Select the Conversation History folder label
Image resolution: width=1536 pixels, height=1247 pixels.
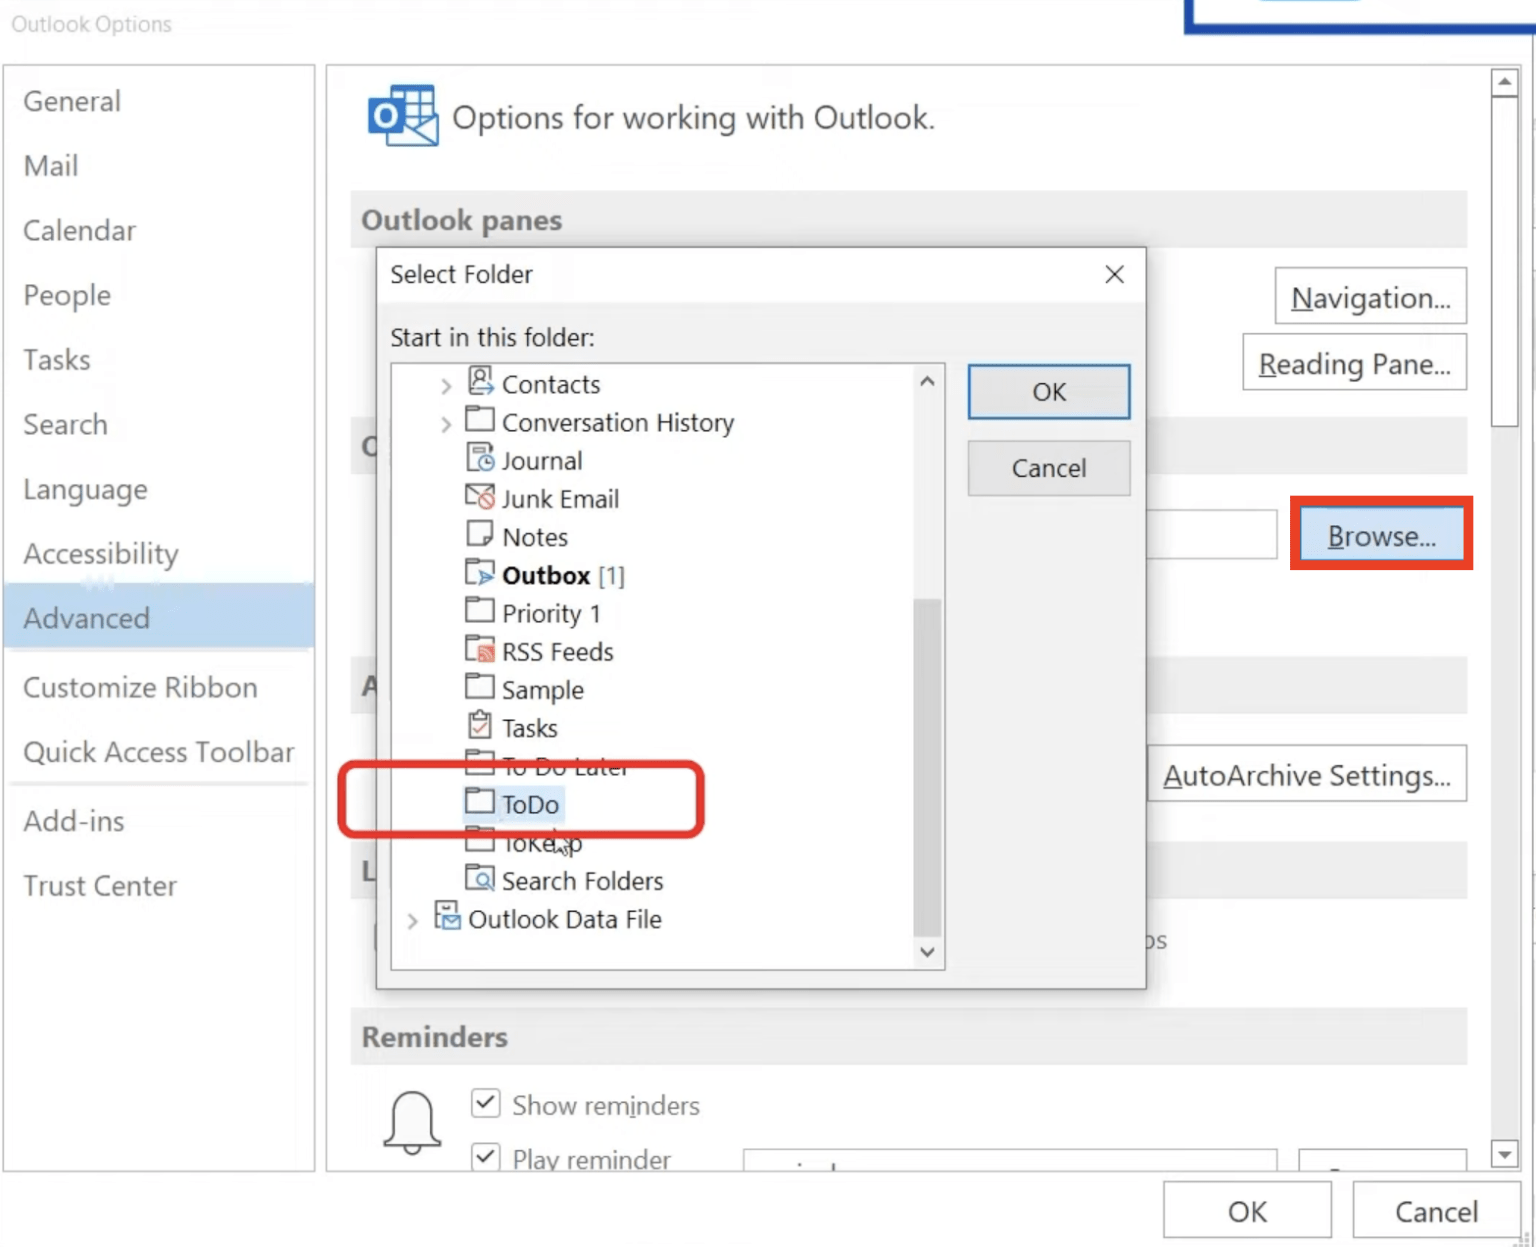tap(618, 423)
